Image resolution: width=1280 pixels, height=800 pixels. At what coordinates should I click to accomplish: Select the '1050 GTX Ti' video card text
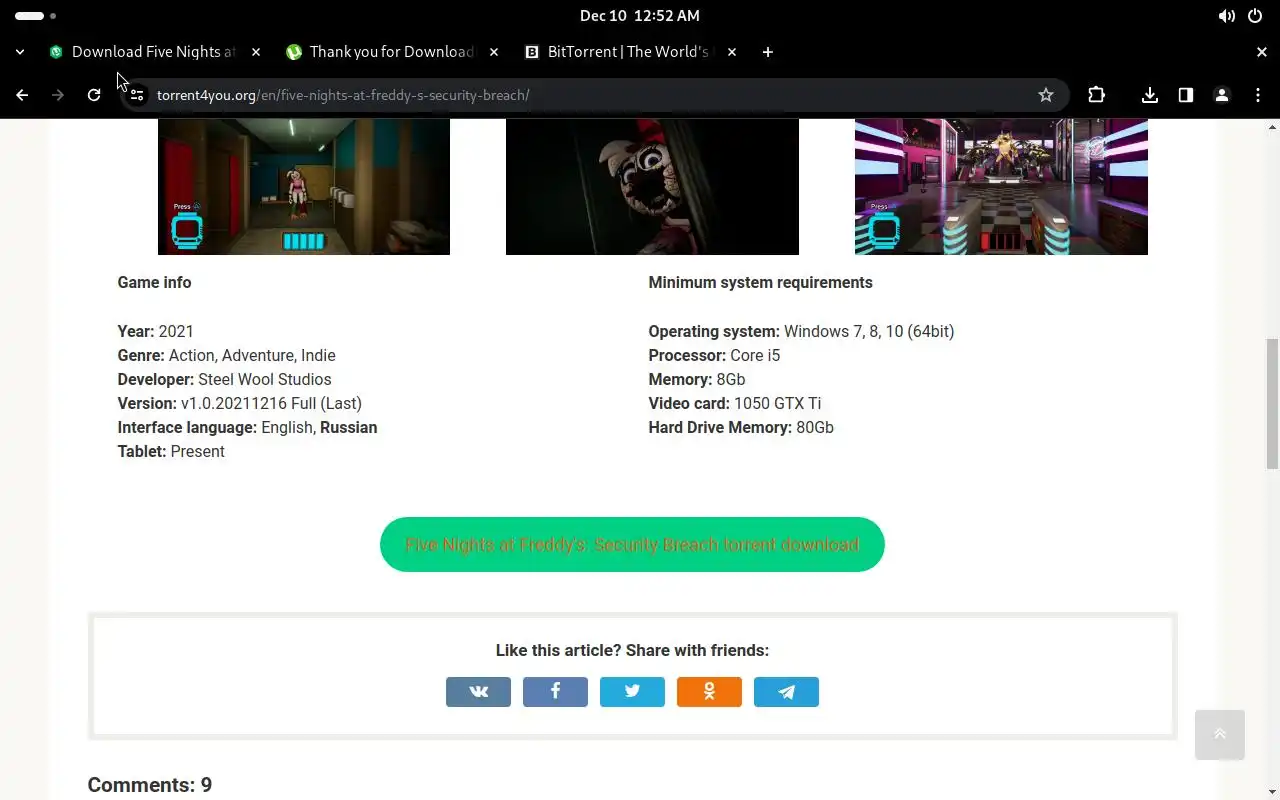click(777, 404)
